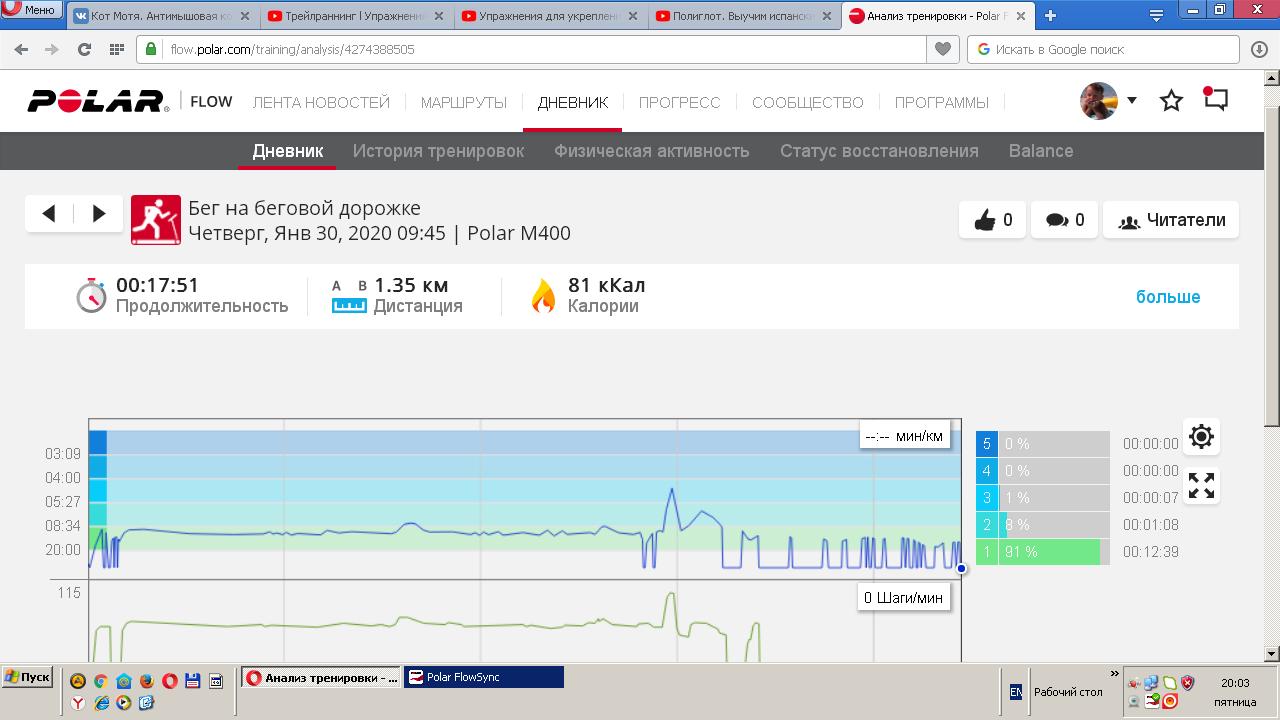Click the thumbs-up like button

[x=993, y=220]
